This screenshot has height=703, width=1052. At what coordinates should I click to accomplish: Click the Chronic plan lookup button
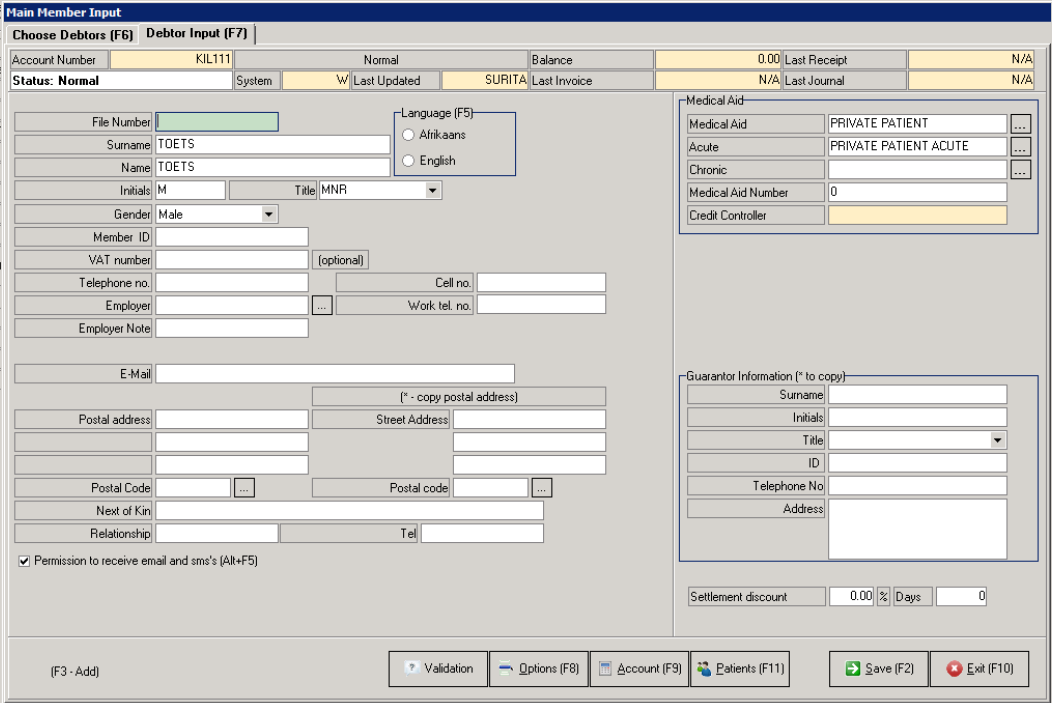(x=1020, y=170)
